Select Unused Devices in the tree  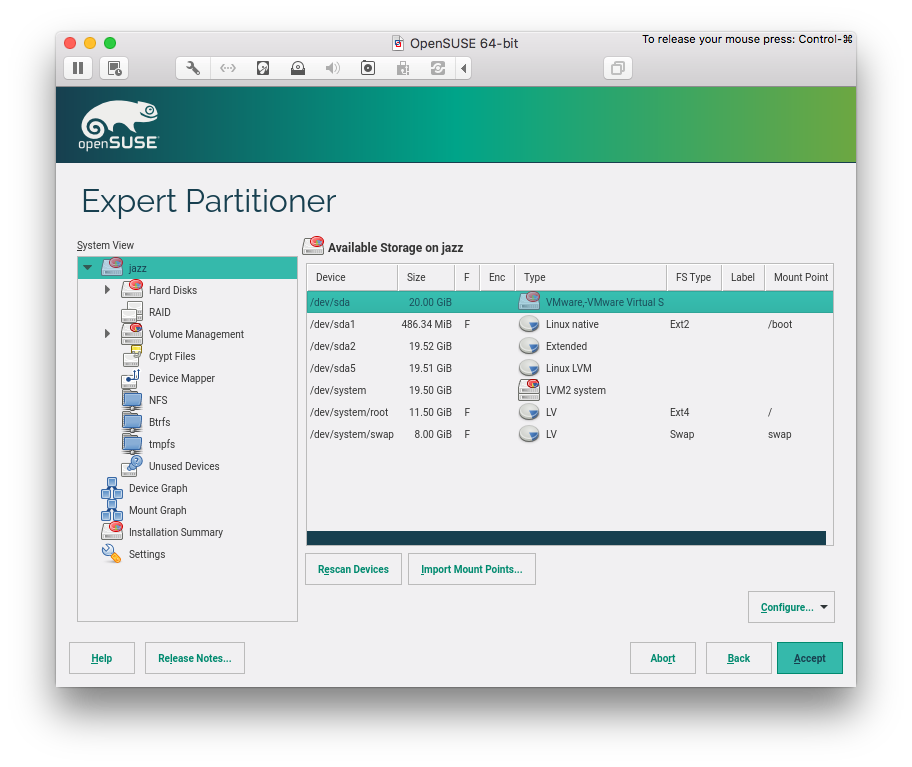(184, 466)
